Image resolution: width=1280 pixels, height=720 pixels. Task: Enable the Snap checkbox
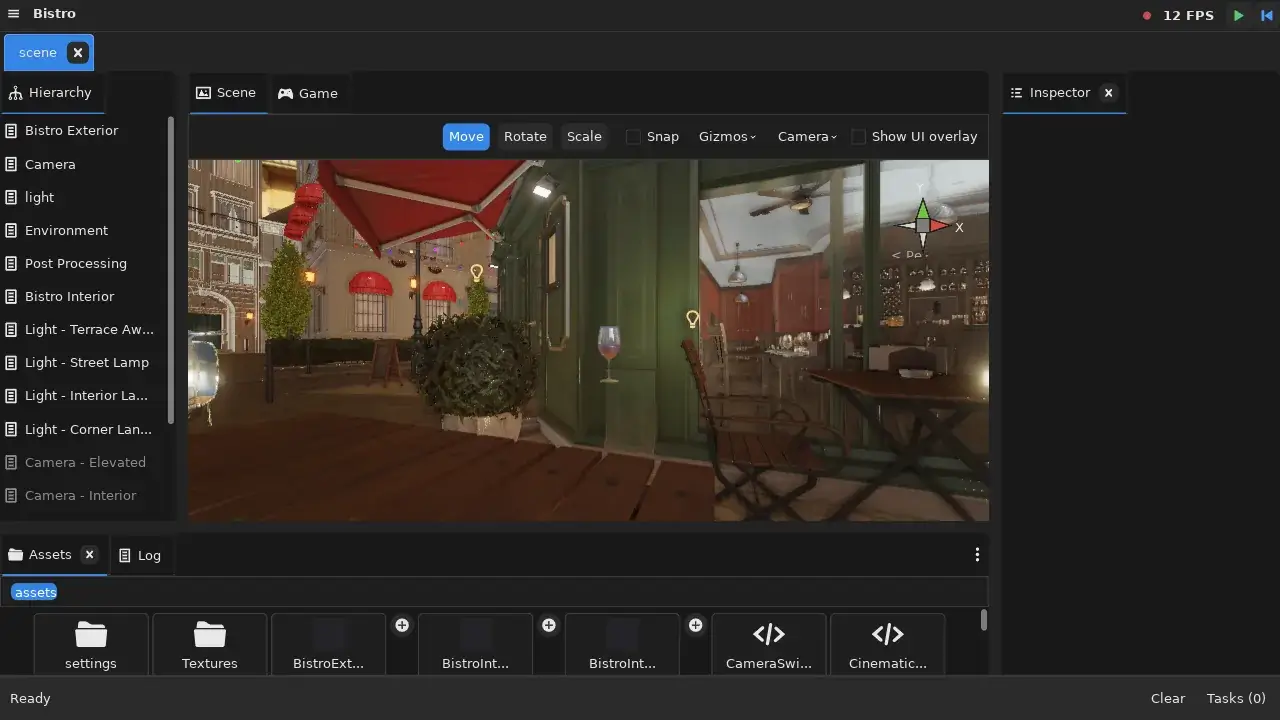tap(633, 137)
